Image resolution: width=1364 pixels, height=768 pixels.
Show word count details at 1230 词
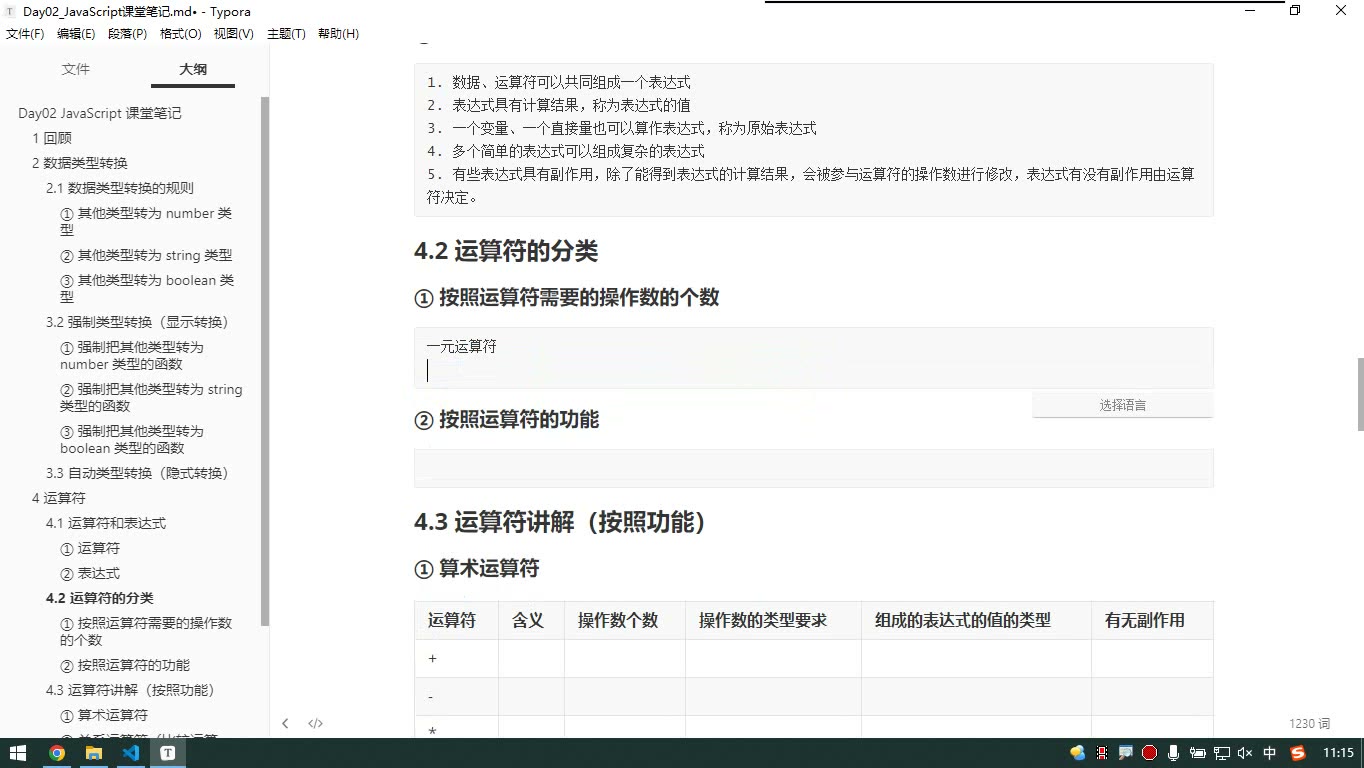[x=1309, y=723]
